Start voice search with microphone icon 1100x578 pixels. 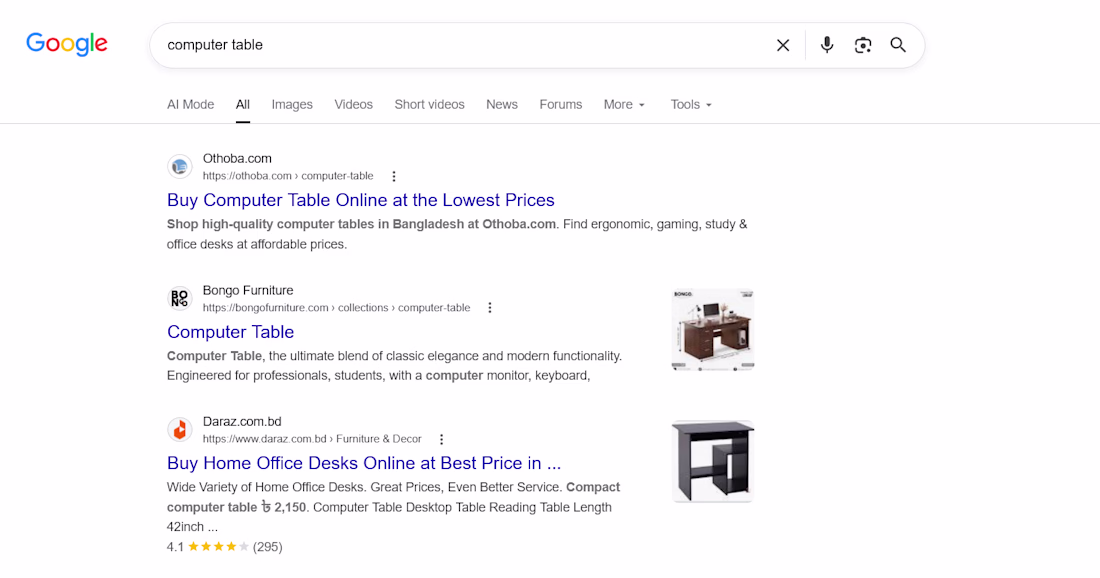tap(827, 45)
